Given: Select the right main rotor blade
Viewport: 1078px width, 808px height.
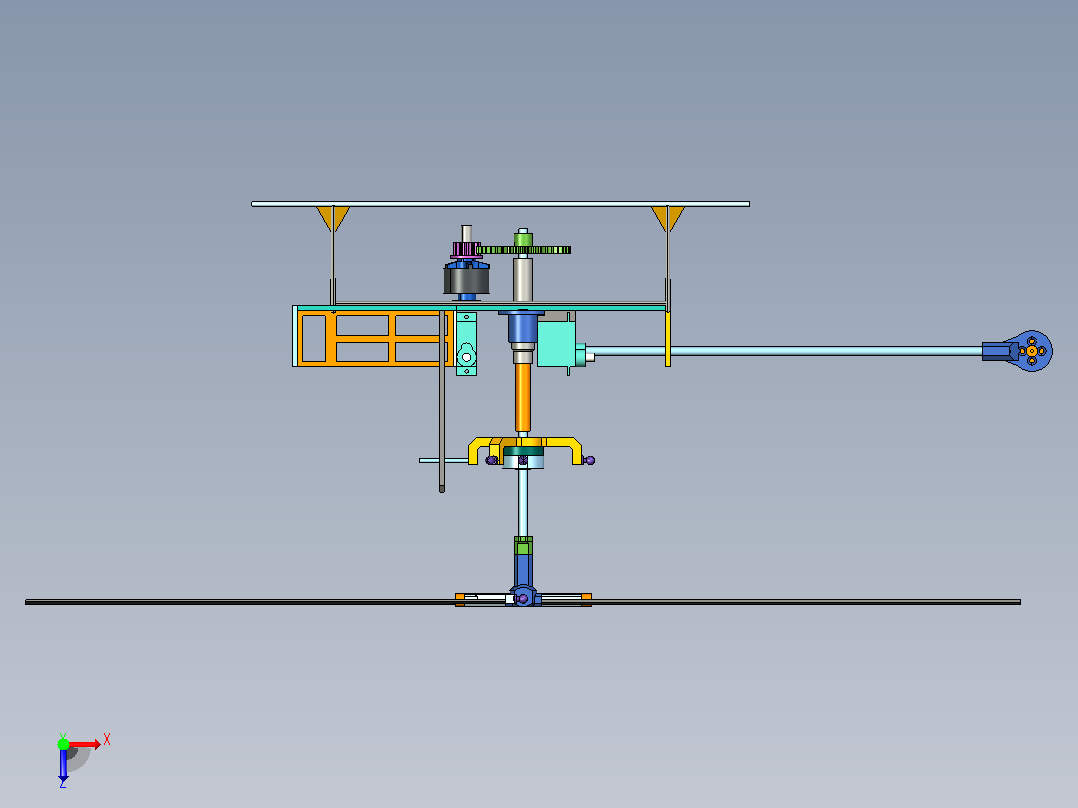Looking at the screenshot, I should coord(806,602).
